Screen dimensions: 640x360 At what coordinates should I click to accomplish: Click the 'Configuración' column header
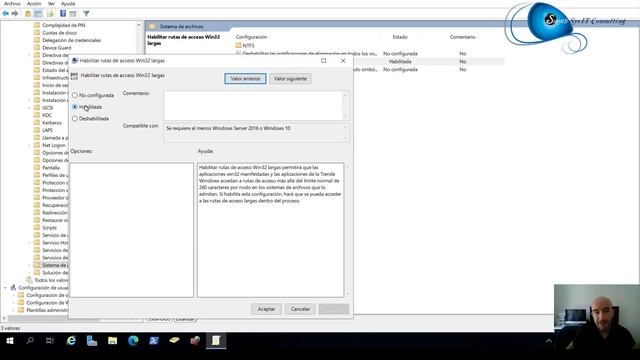point(251,37)
